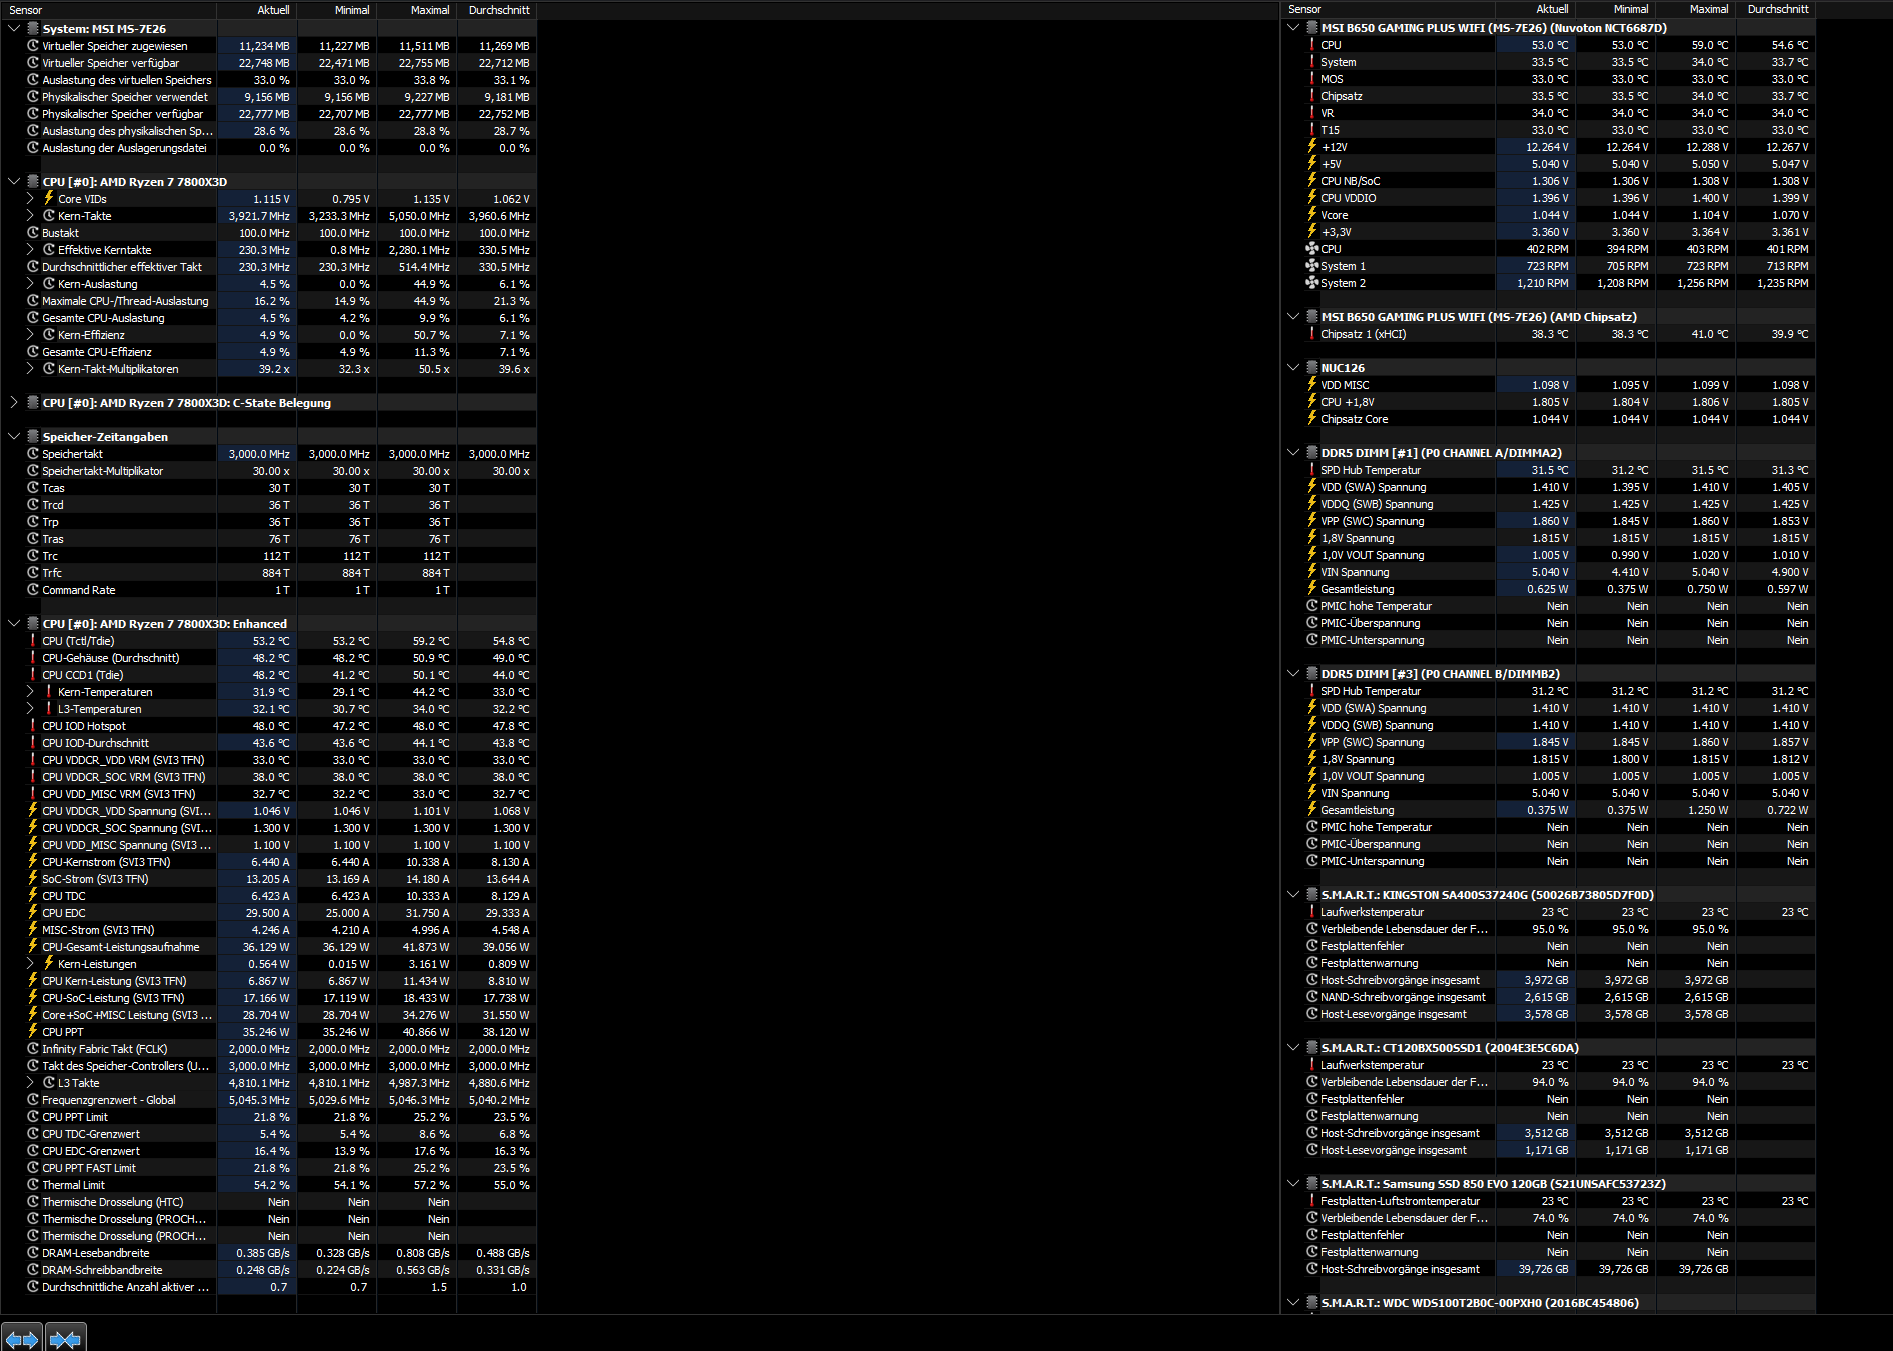Collapse the CPU Enhanced sensor group

(x=14, y=624)
